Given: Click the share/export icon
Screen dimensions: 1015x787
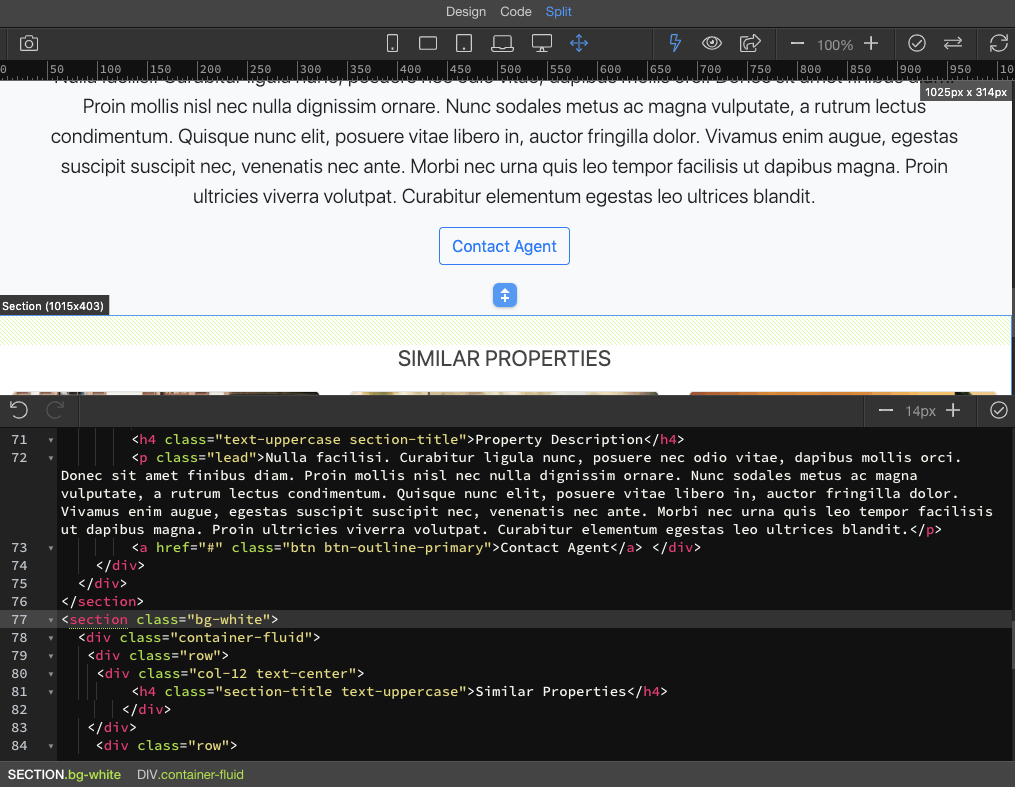Looking at the screenshot, I should tap(749, 43).
